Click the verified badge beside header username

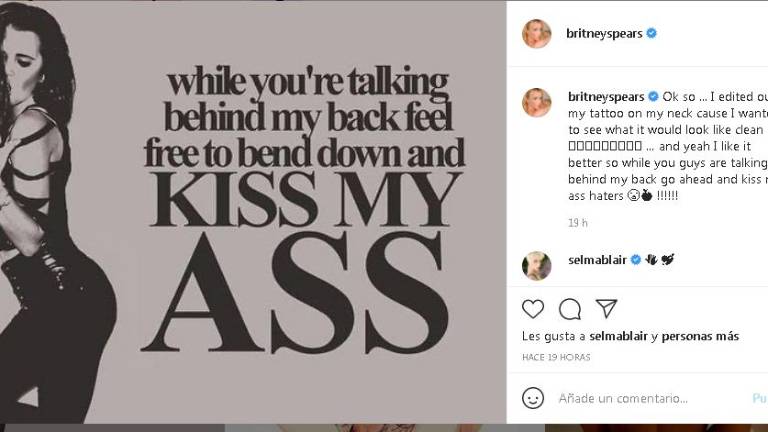652,33
